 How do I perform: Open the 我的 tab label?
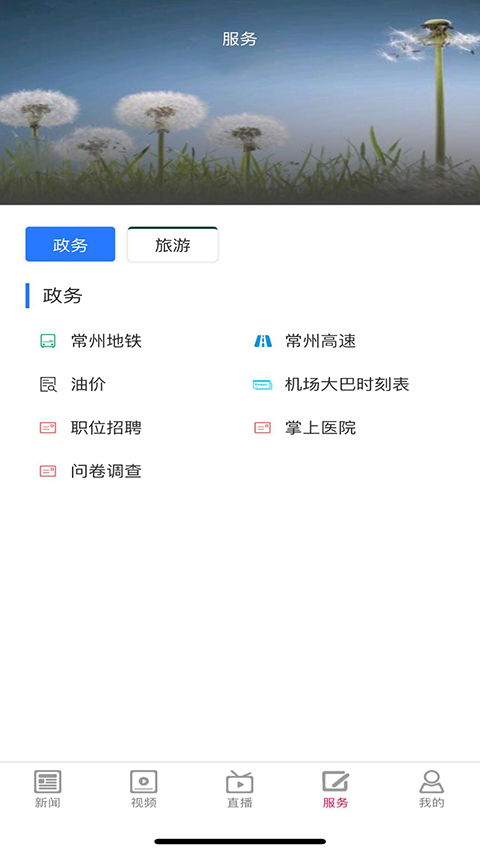(432, 803)
